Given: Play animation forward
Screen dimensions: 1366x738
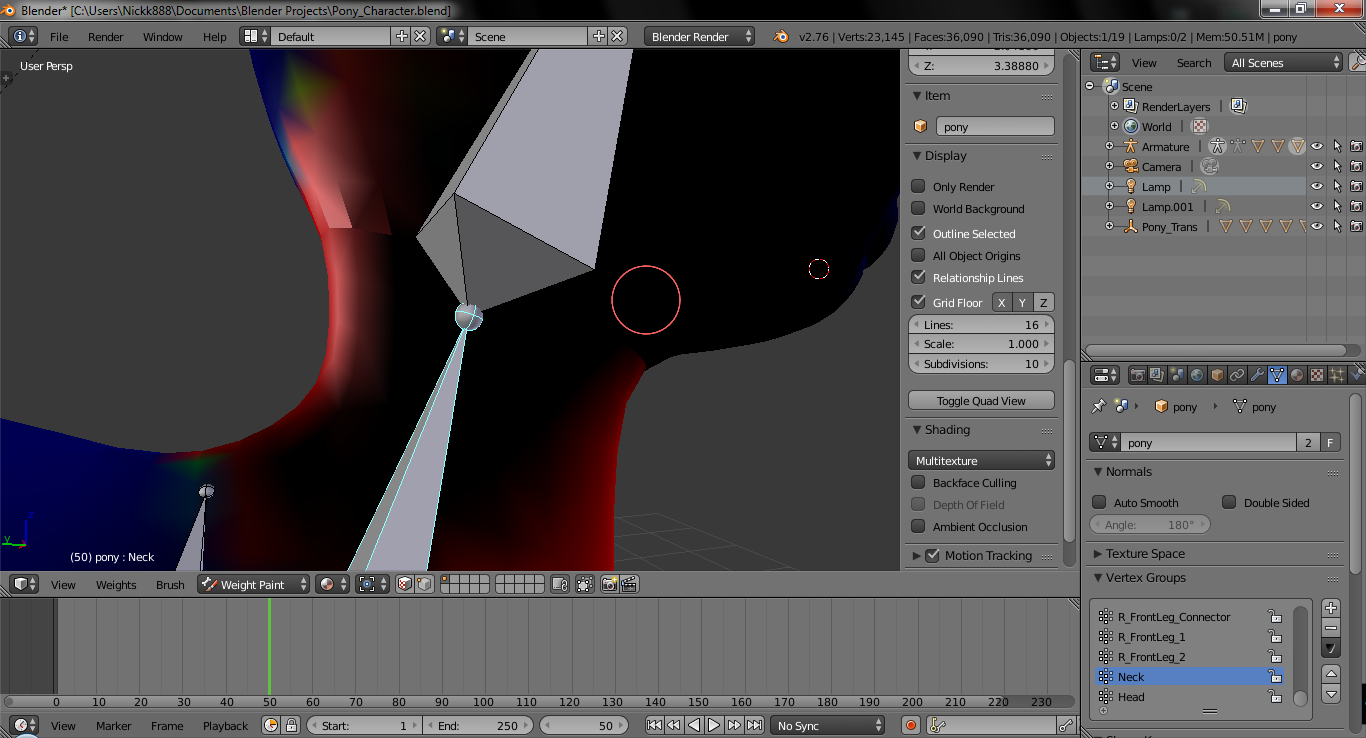Looking at the screenshot, I should pyautogui.click(x=714, y=726).
